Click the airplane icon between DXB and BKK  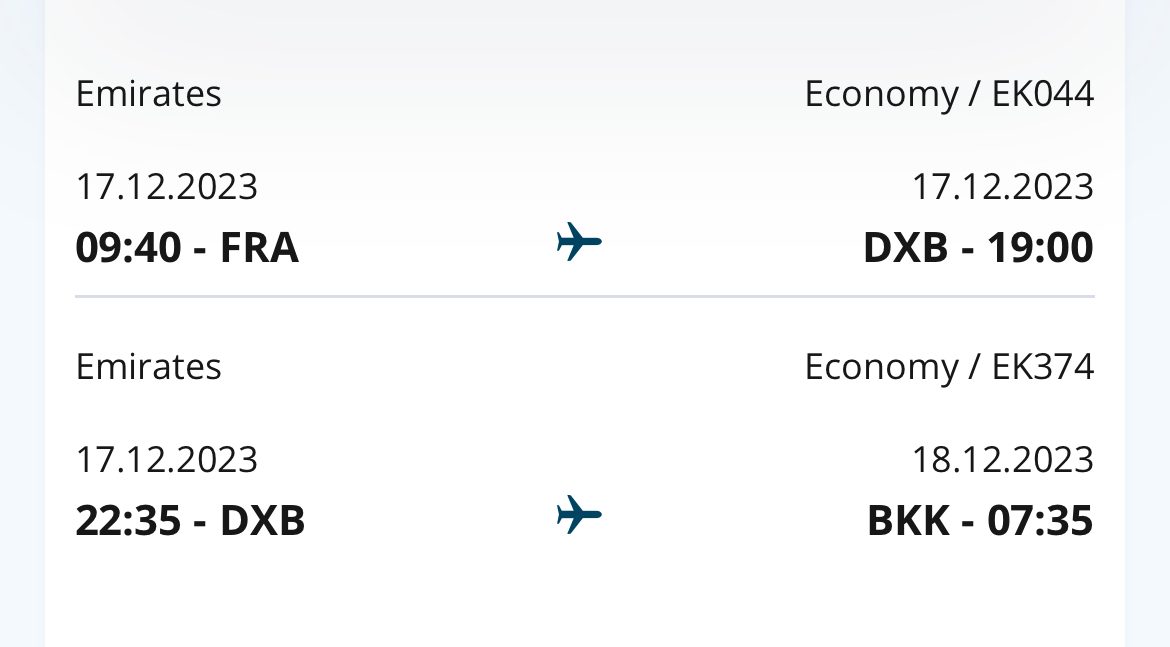pos(579,515)
